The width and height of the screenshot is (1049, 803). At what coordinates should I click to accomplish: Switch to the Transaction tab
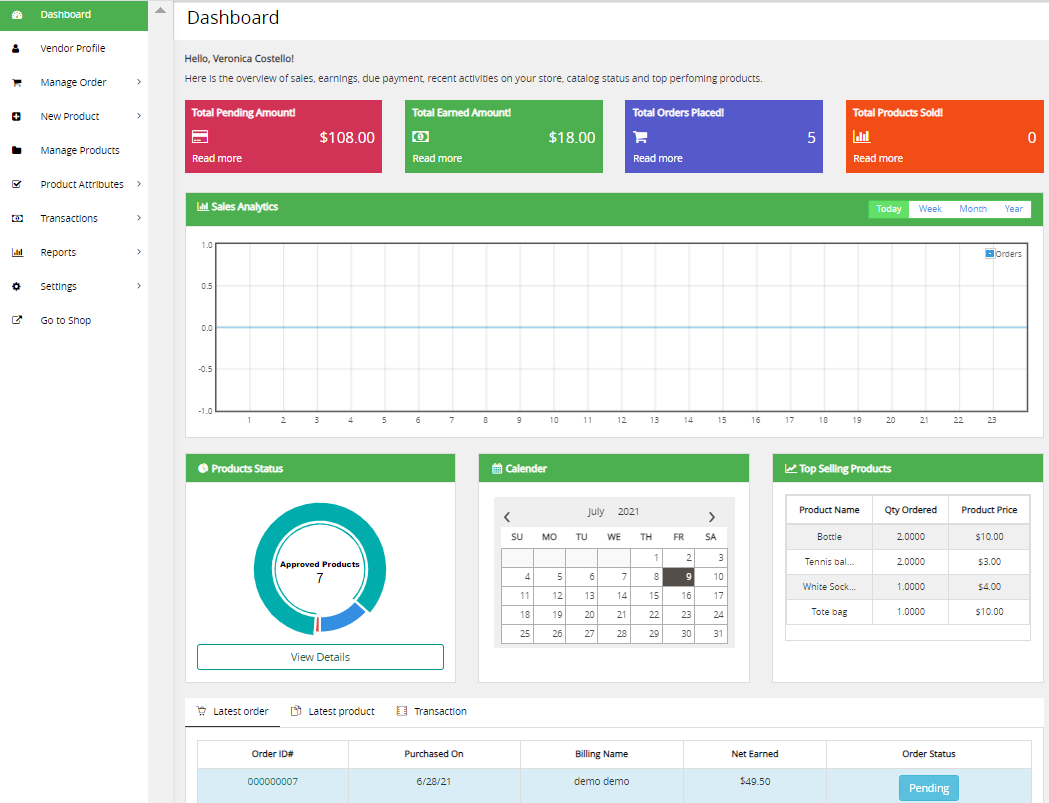point(431,711)
